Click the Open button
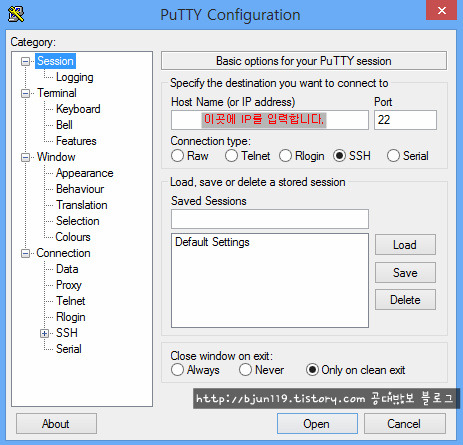 tap(317, 424)
